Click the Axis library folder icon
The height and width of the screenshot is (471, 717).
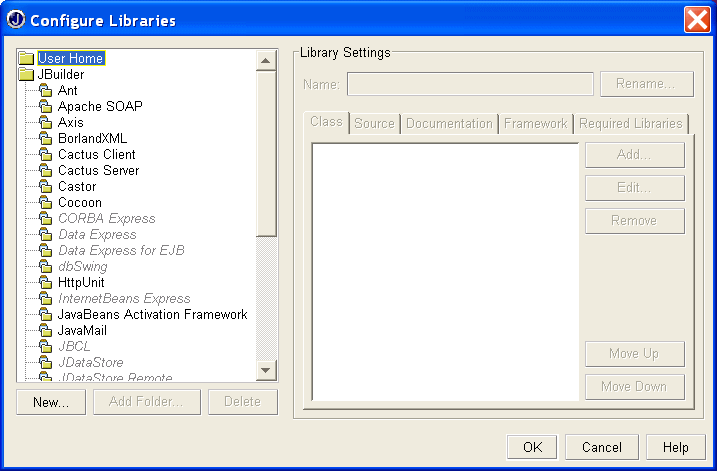tap(45, 123)
